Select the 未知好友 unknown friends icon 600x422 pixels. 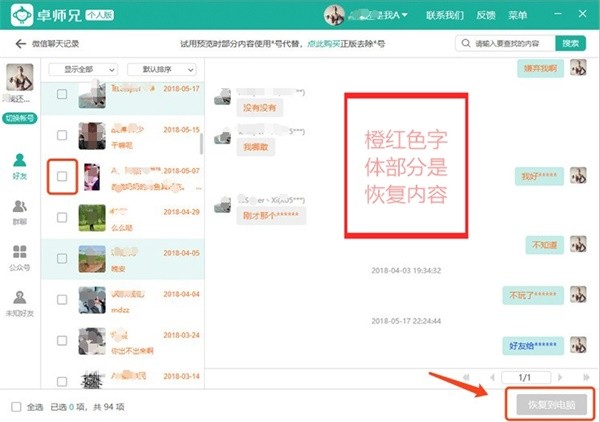click(20, 304)
